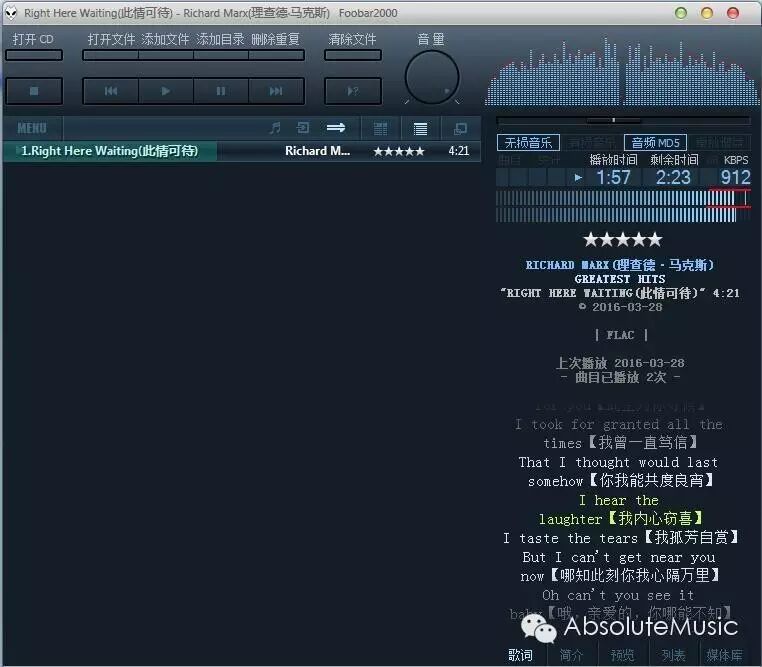Select playlist row 1.Right Here Waiting(此情可待)

point(242,151)
